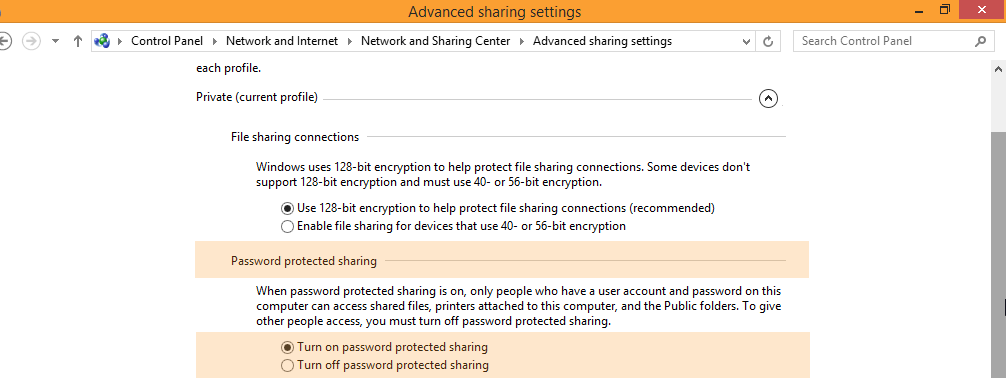The image size is (1006, 378).
Task: Expand chevron after Network and Internet breadcrumb
Action: click(x=350, y=41)
